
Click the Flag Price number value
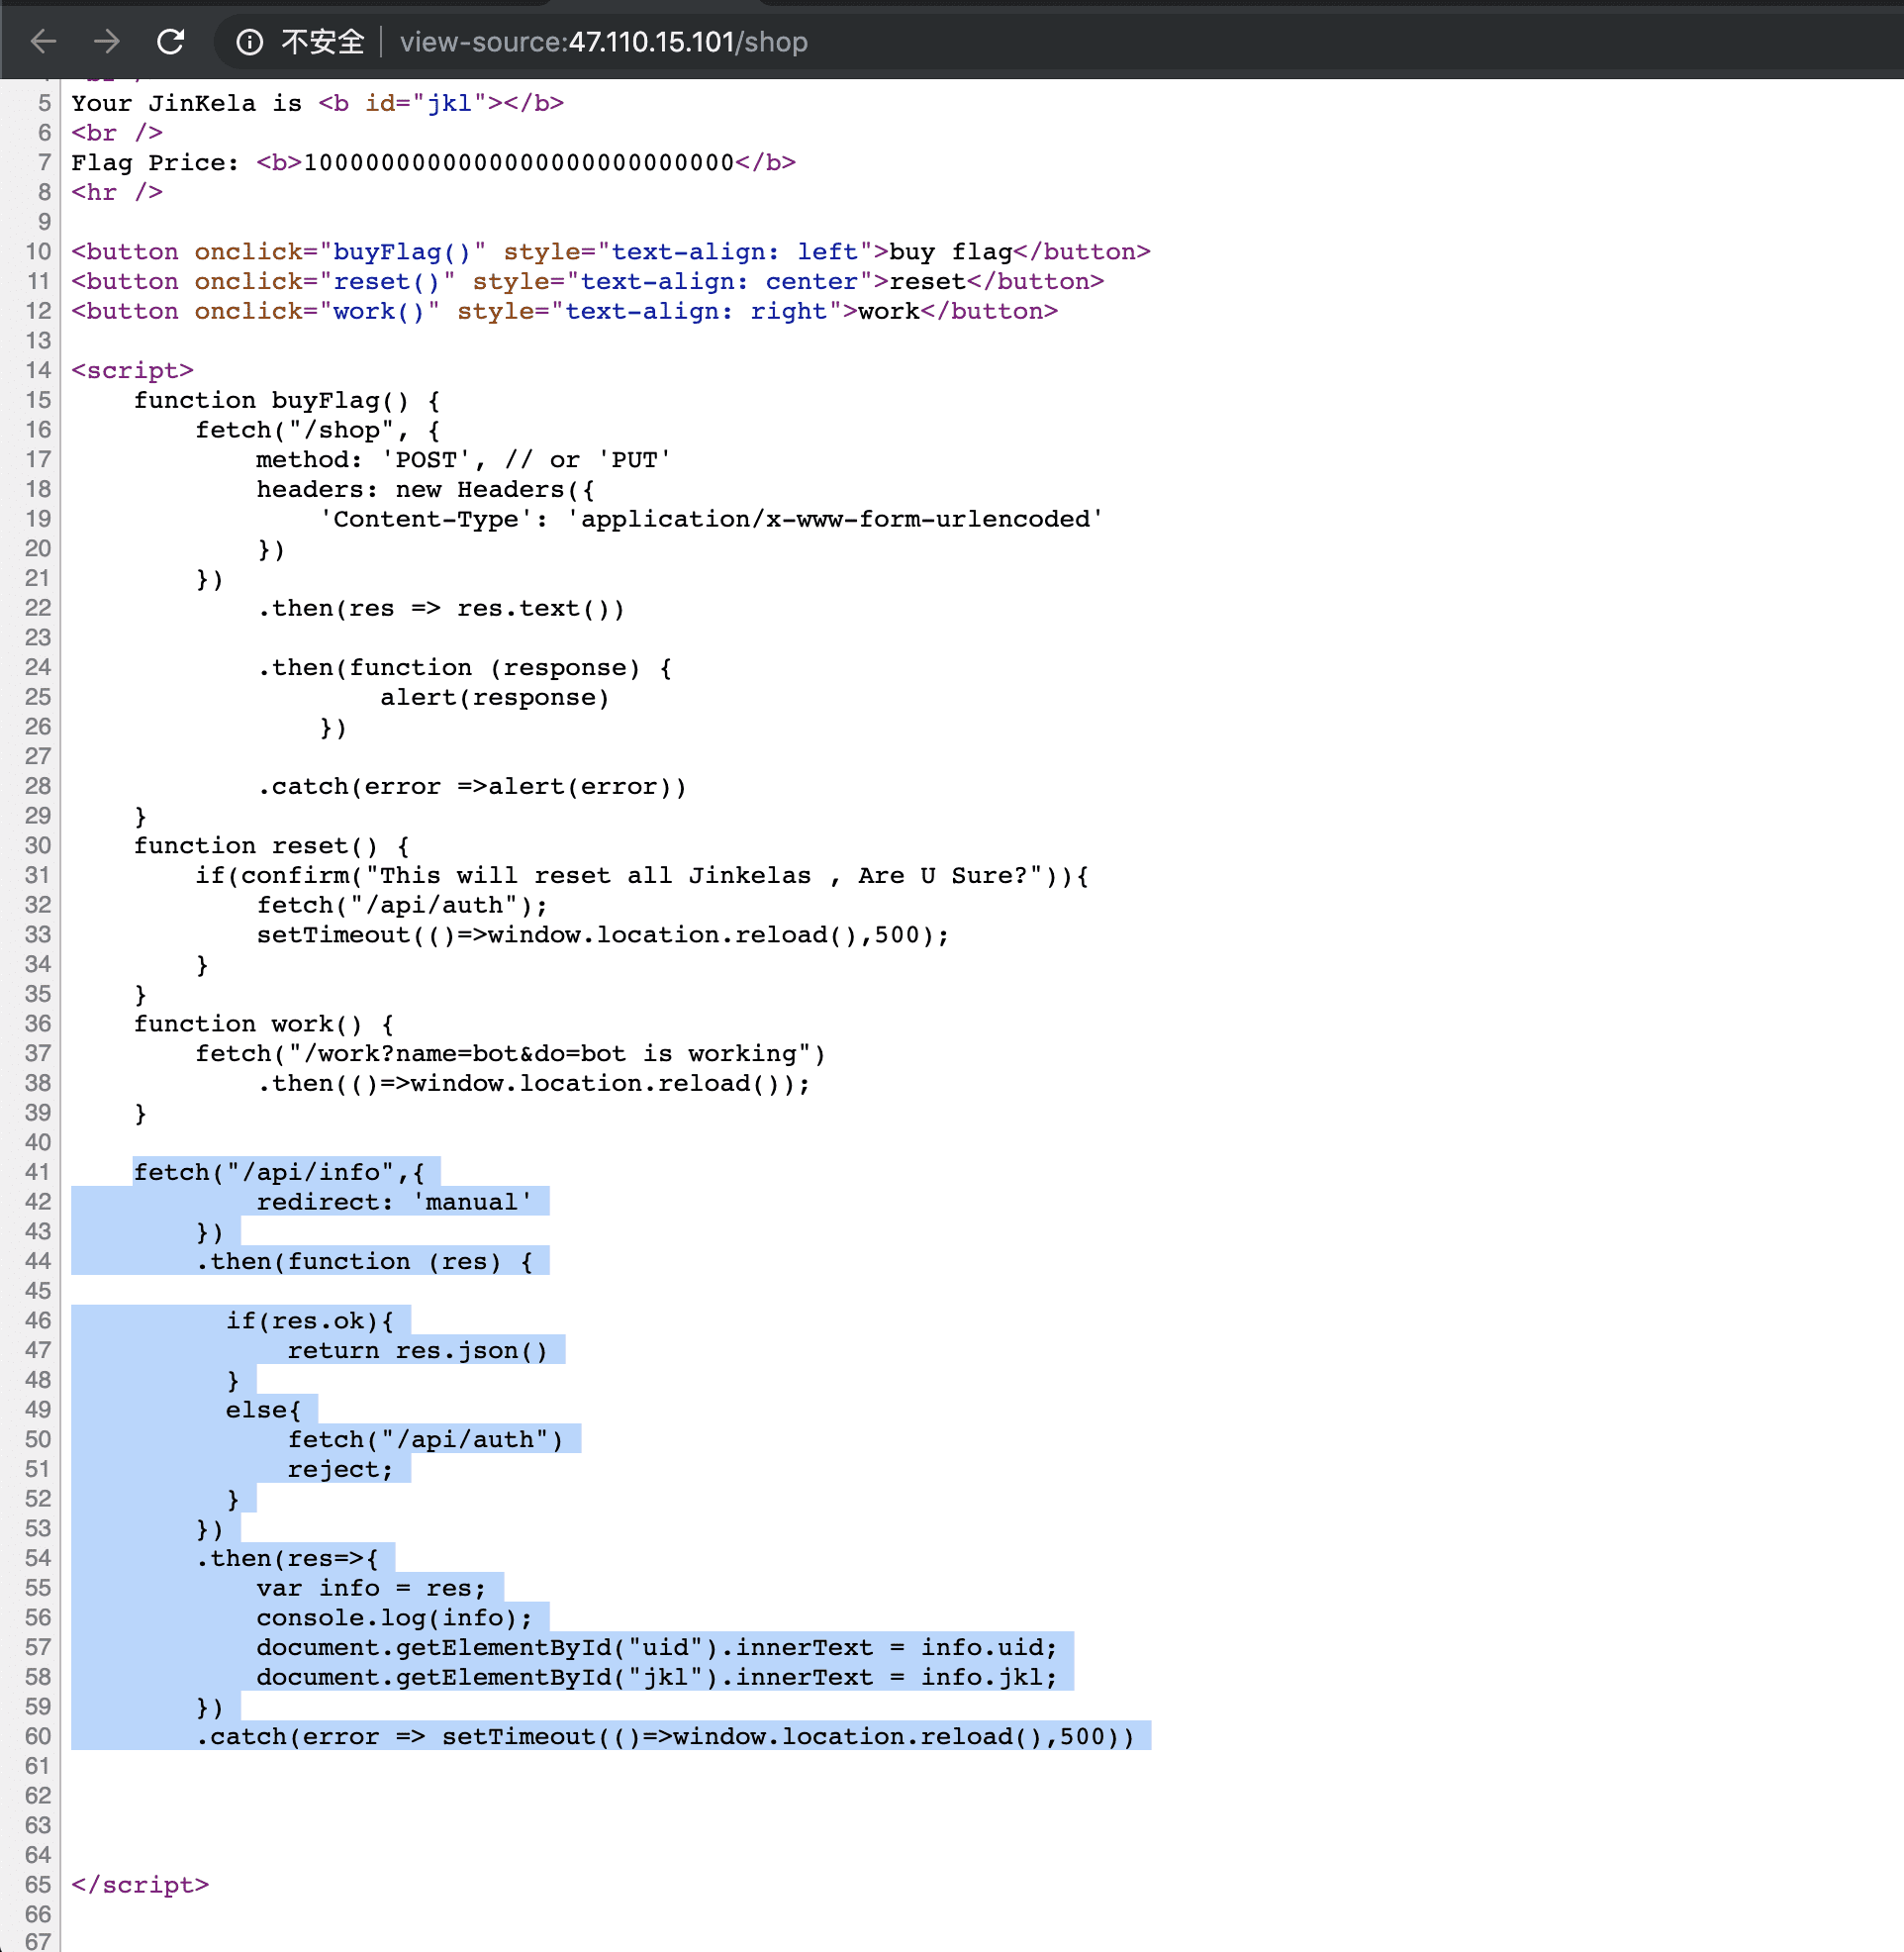point(518,163)
